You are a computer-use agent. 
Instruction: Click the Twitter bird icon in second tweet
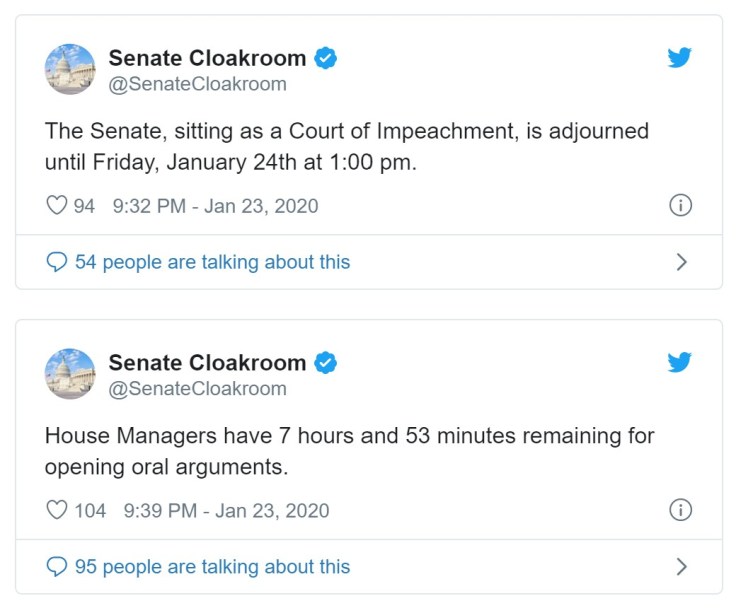point(680,362)
